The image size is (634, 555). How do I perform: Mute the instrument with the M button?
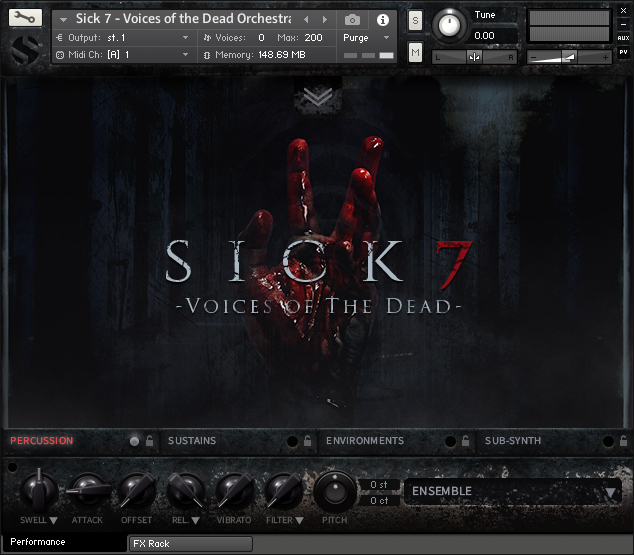pyautogui.click(x=415, y=52)
